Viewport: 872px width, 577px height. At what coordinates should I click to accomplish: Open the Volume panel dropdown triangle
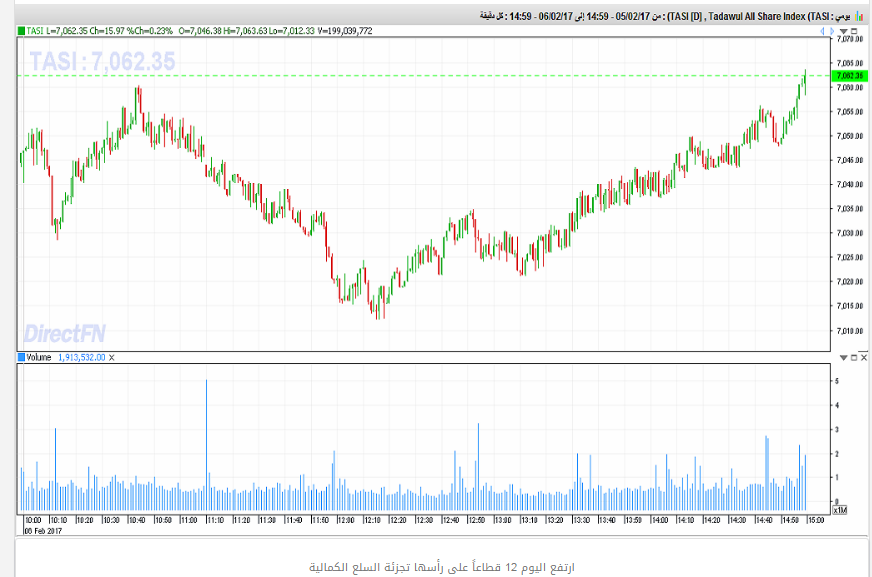844,357
